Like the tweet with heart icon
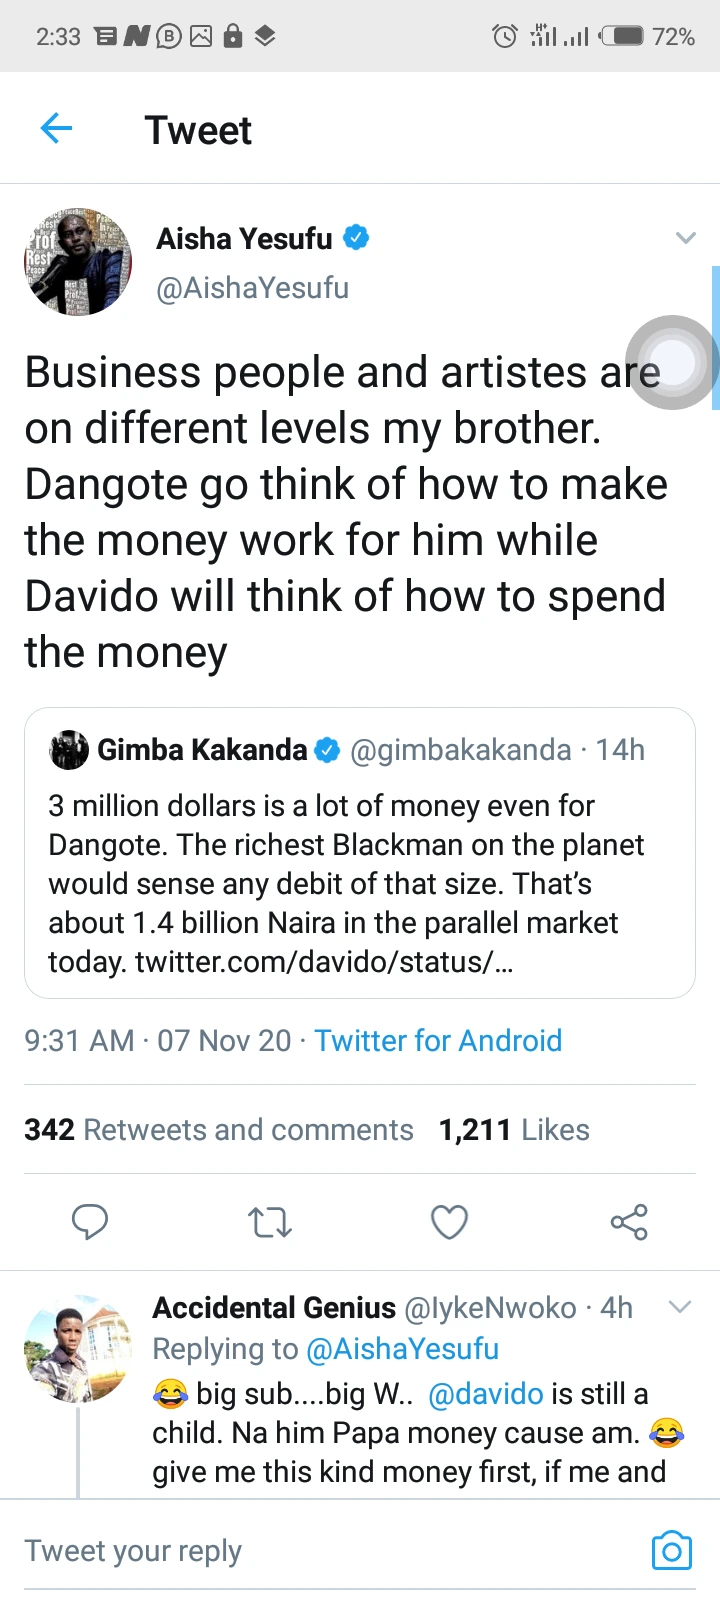Viewport: 720px width, 1600px height. click(449, 1222)
